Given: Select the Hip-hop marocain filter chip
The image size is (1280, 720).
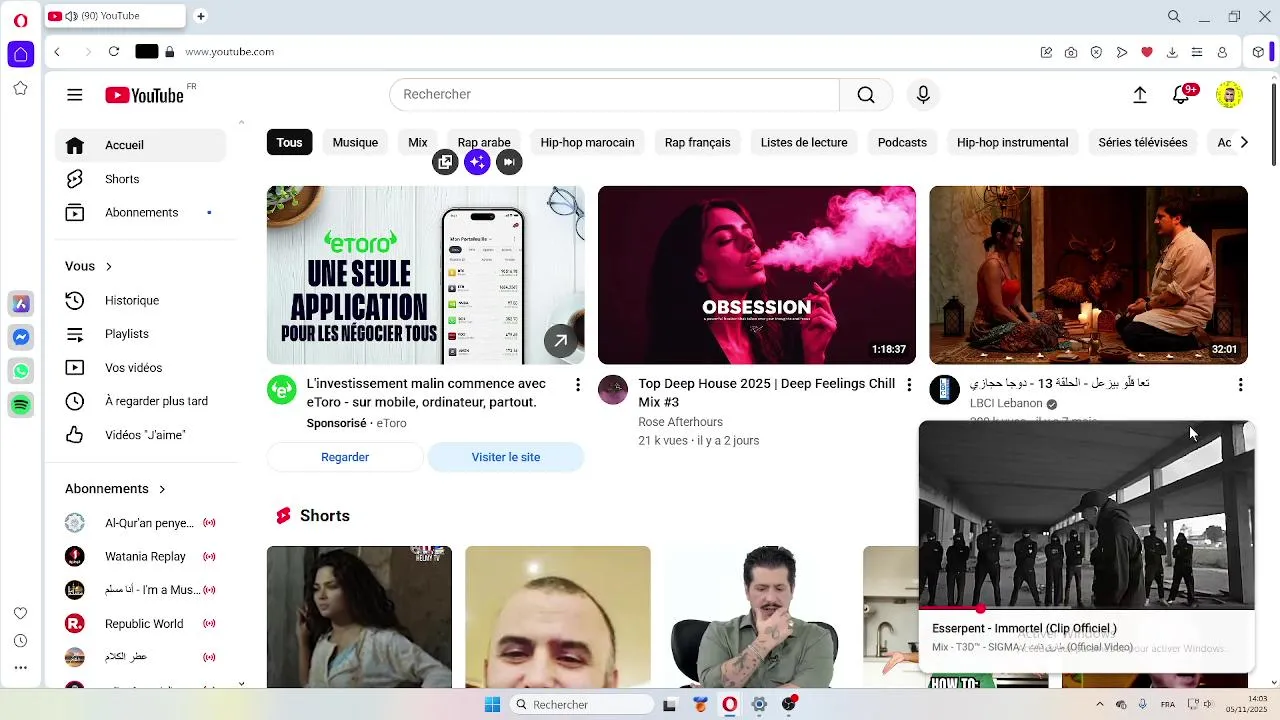Looking at the screenshot, I should (587, 142).
